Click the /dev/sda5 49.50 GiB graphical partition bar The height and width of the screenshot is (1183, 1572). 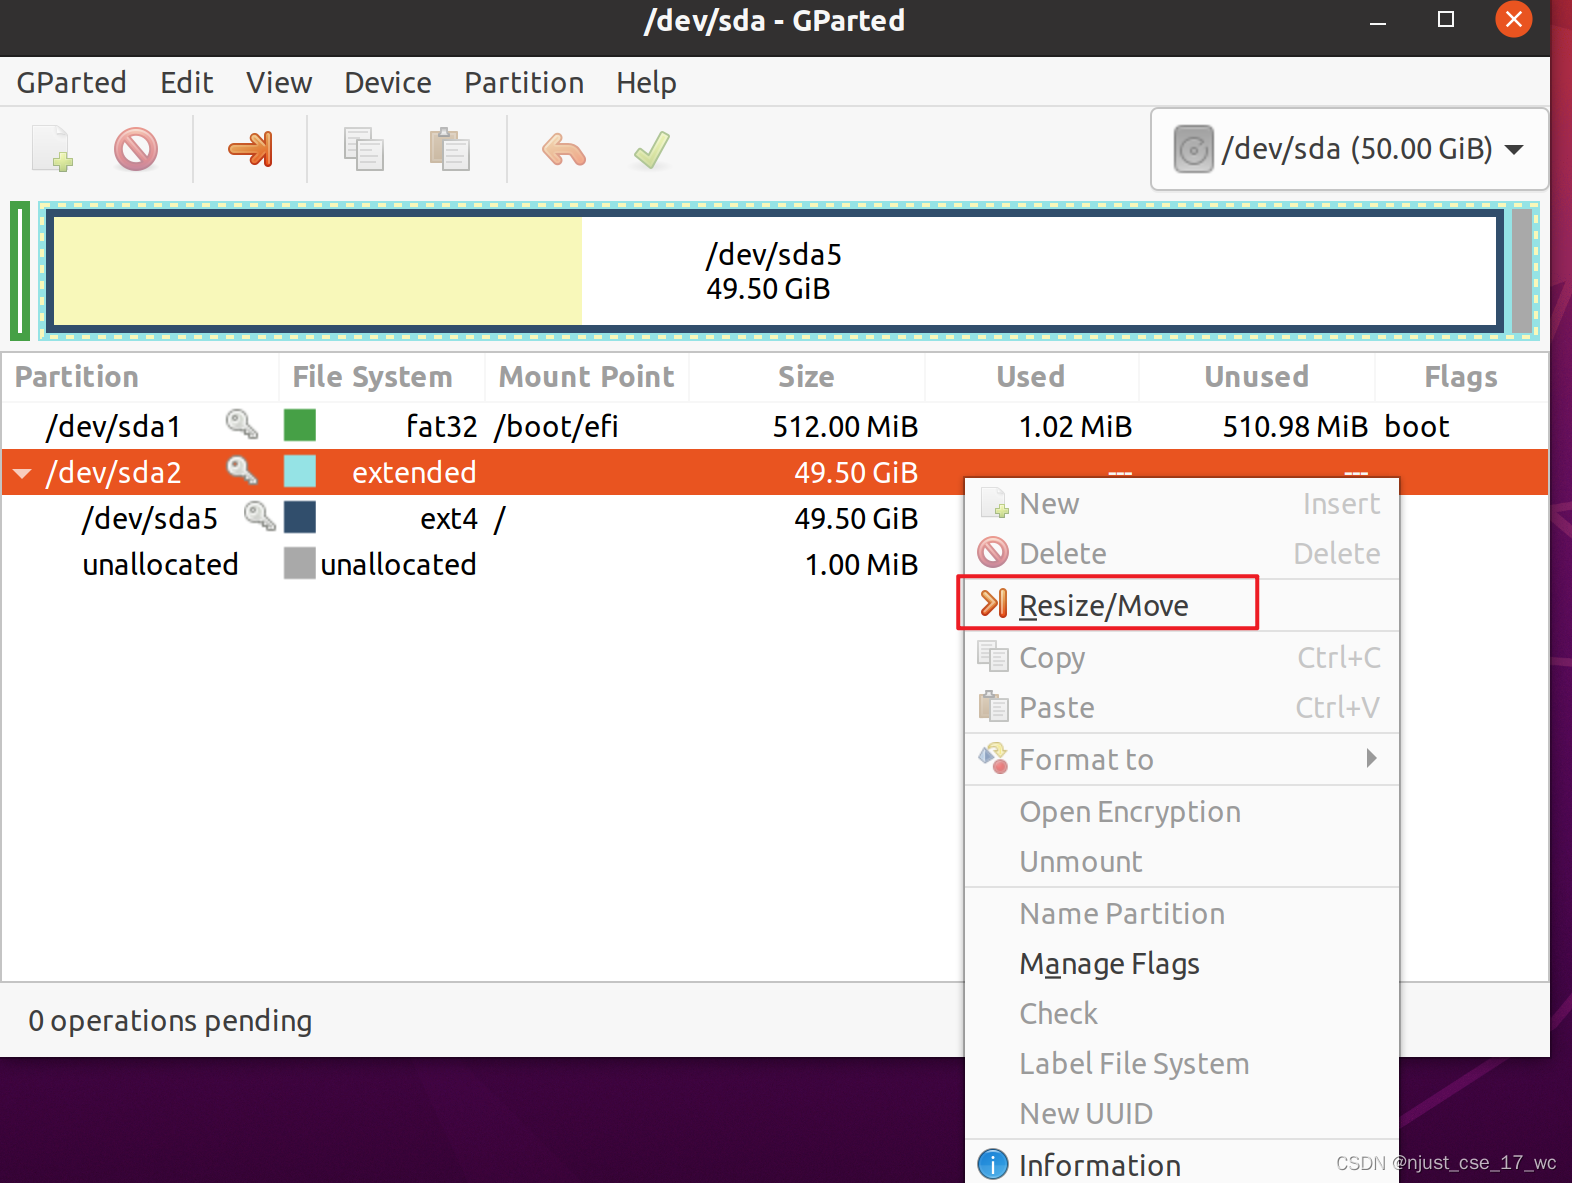775,271
